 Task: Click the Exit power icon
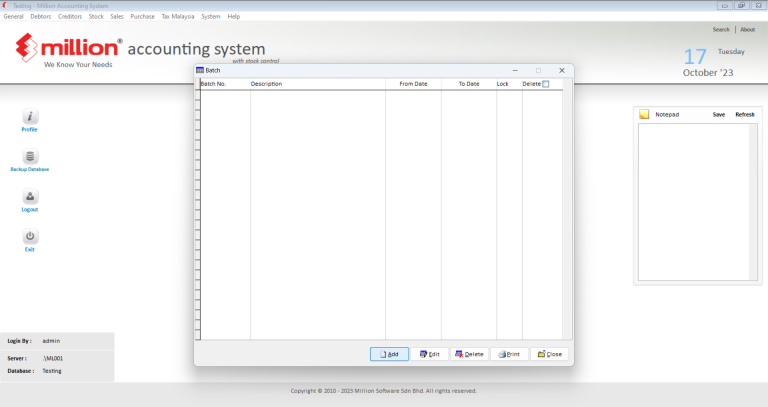30,237
